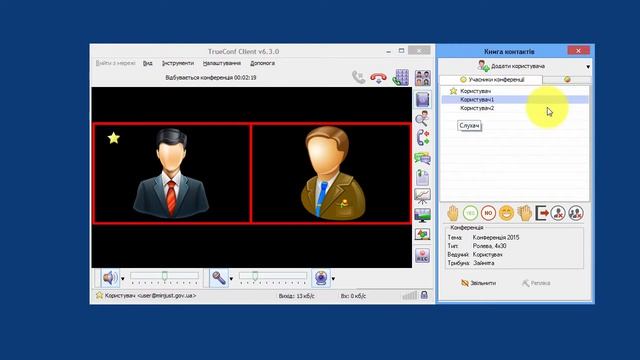Open the user search magnifier icon
640x360 pixels.
(422, 119)
